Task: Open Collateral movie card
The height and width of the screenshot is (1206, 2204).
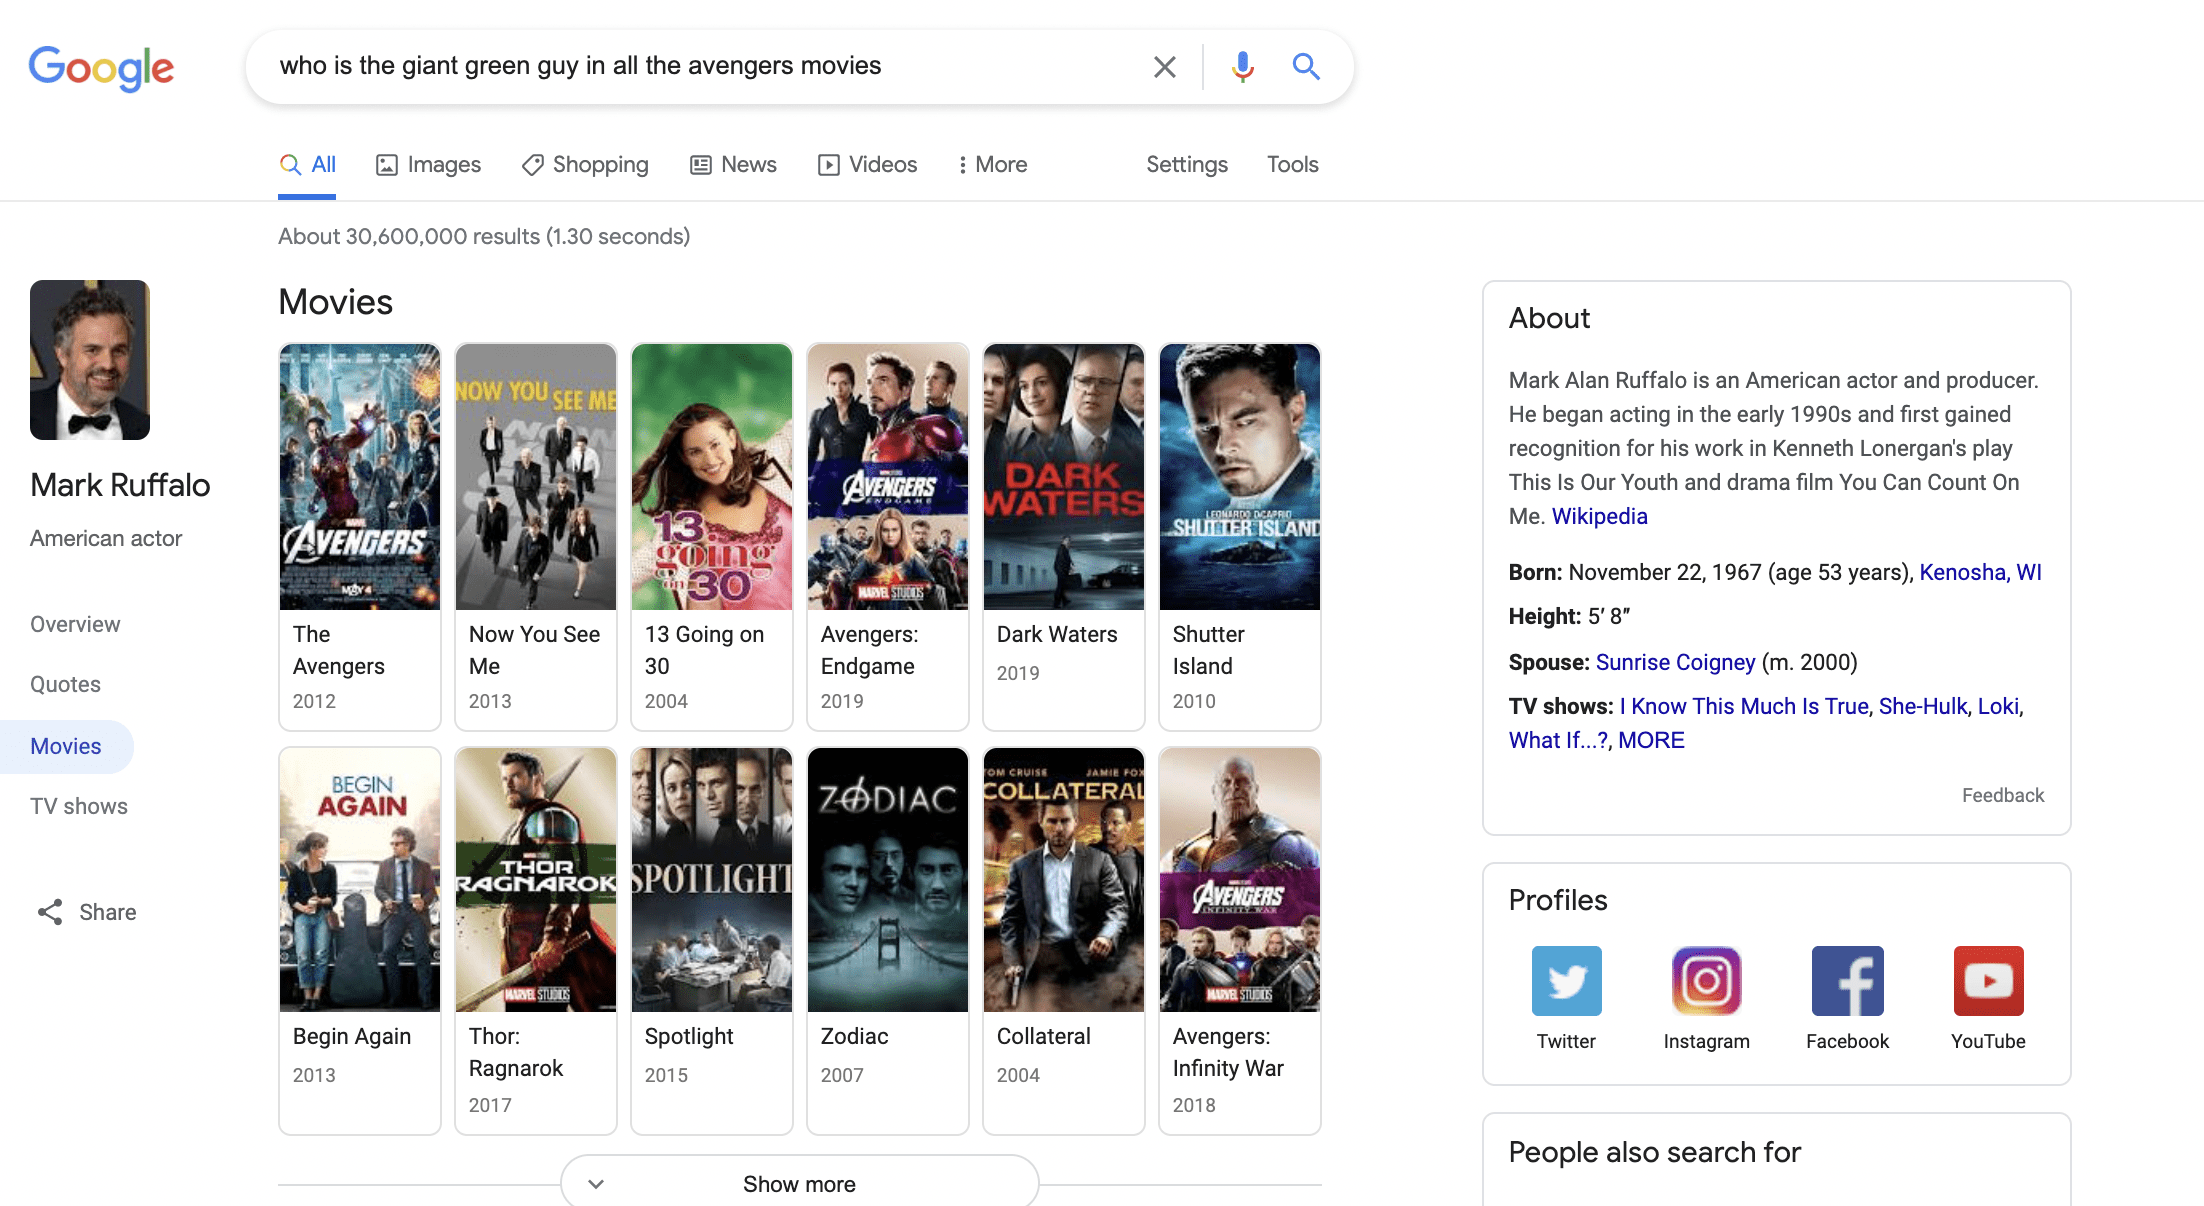Action: 1064,941
